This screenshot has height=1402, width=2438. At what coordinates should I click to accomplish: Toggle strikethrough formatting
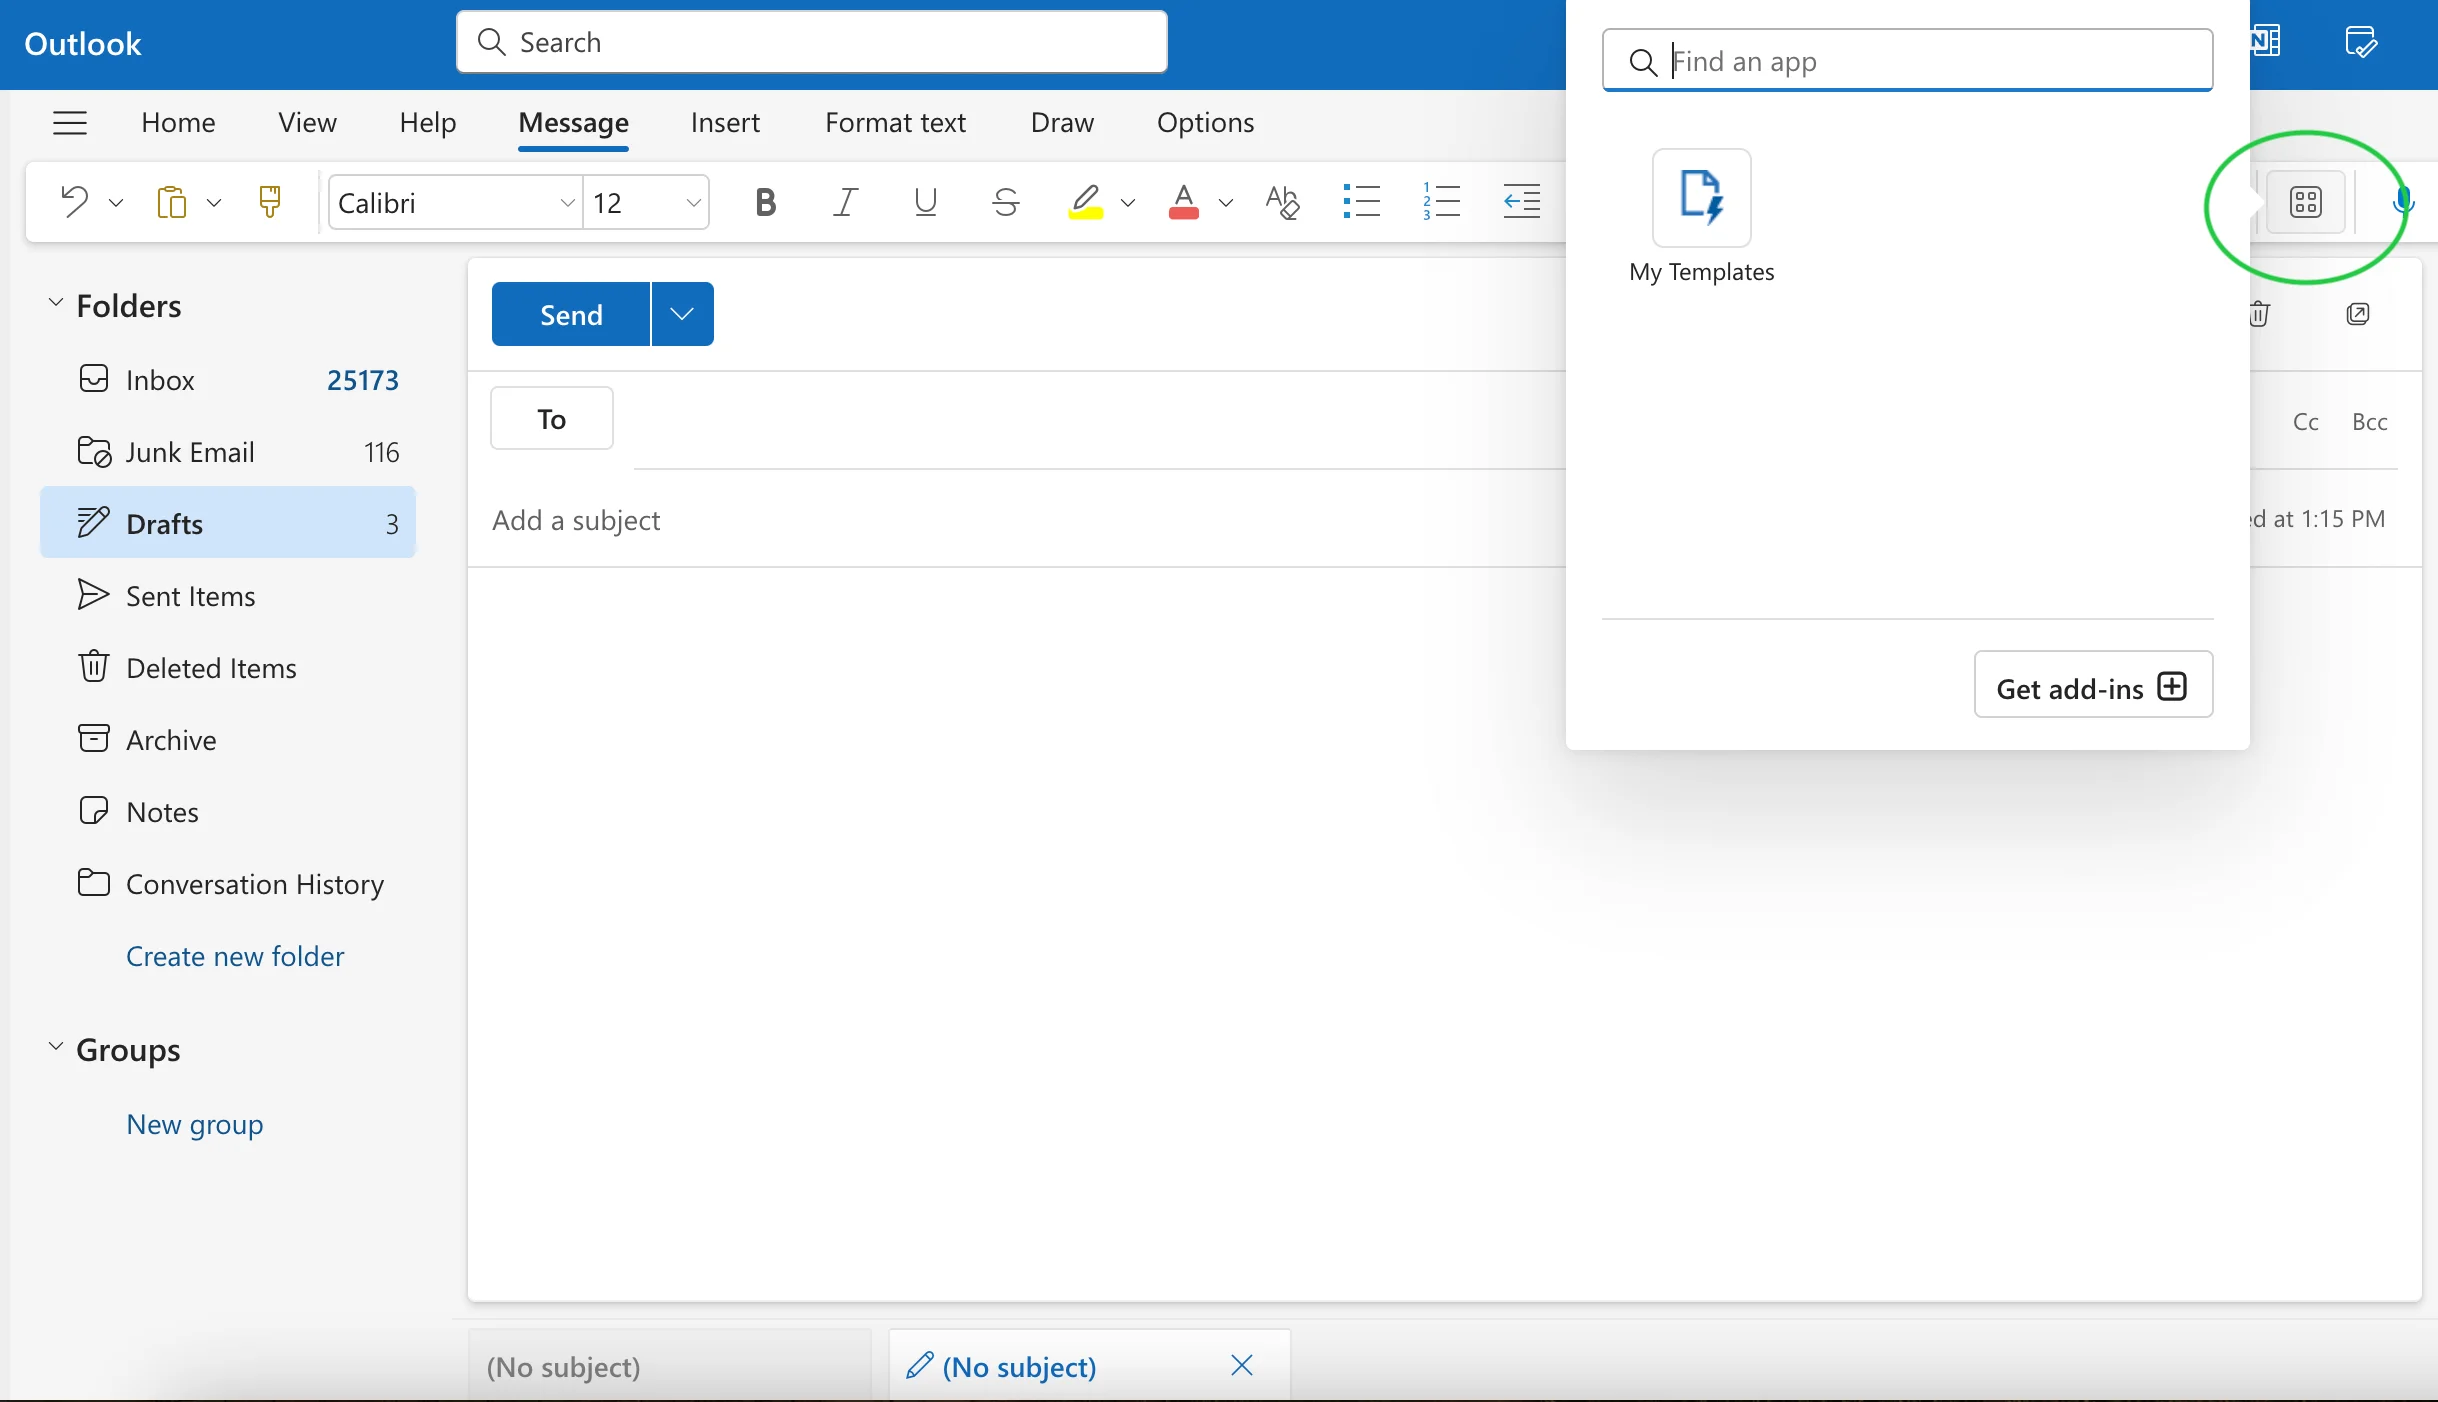tap(1005, 202)
